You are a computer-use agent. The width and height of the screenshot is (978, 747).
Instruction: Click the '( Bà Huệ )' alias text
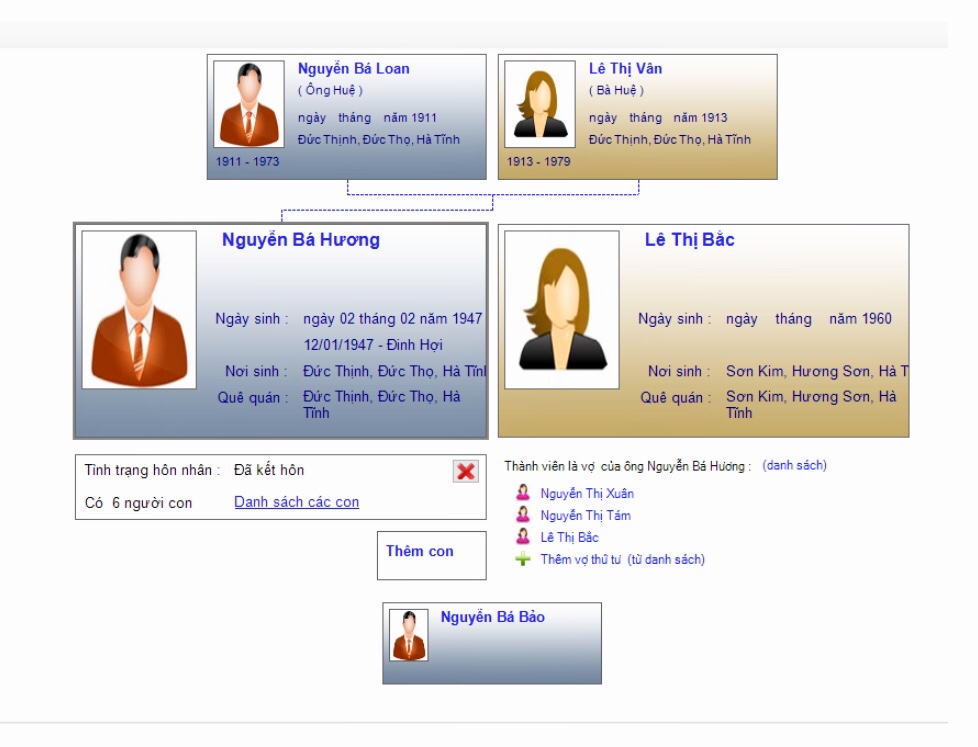click(x=616, y=90)
